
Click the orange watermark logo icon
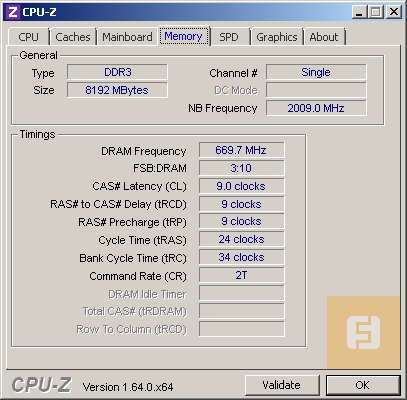point(363,332)
